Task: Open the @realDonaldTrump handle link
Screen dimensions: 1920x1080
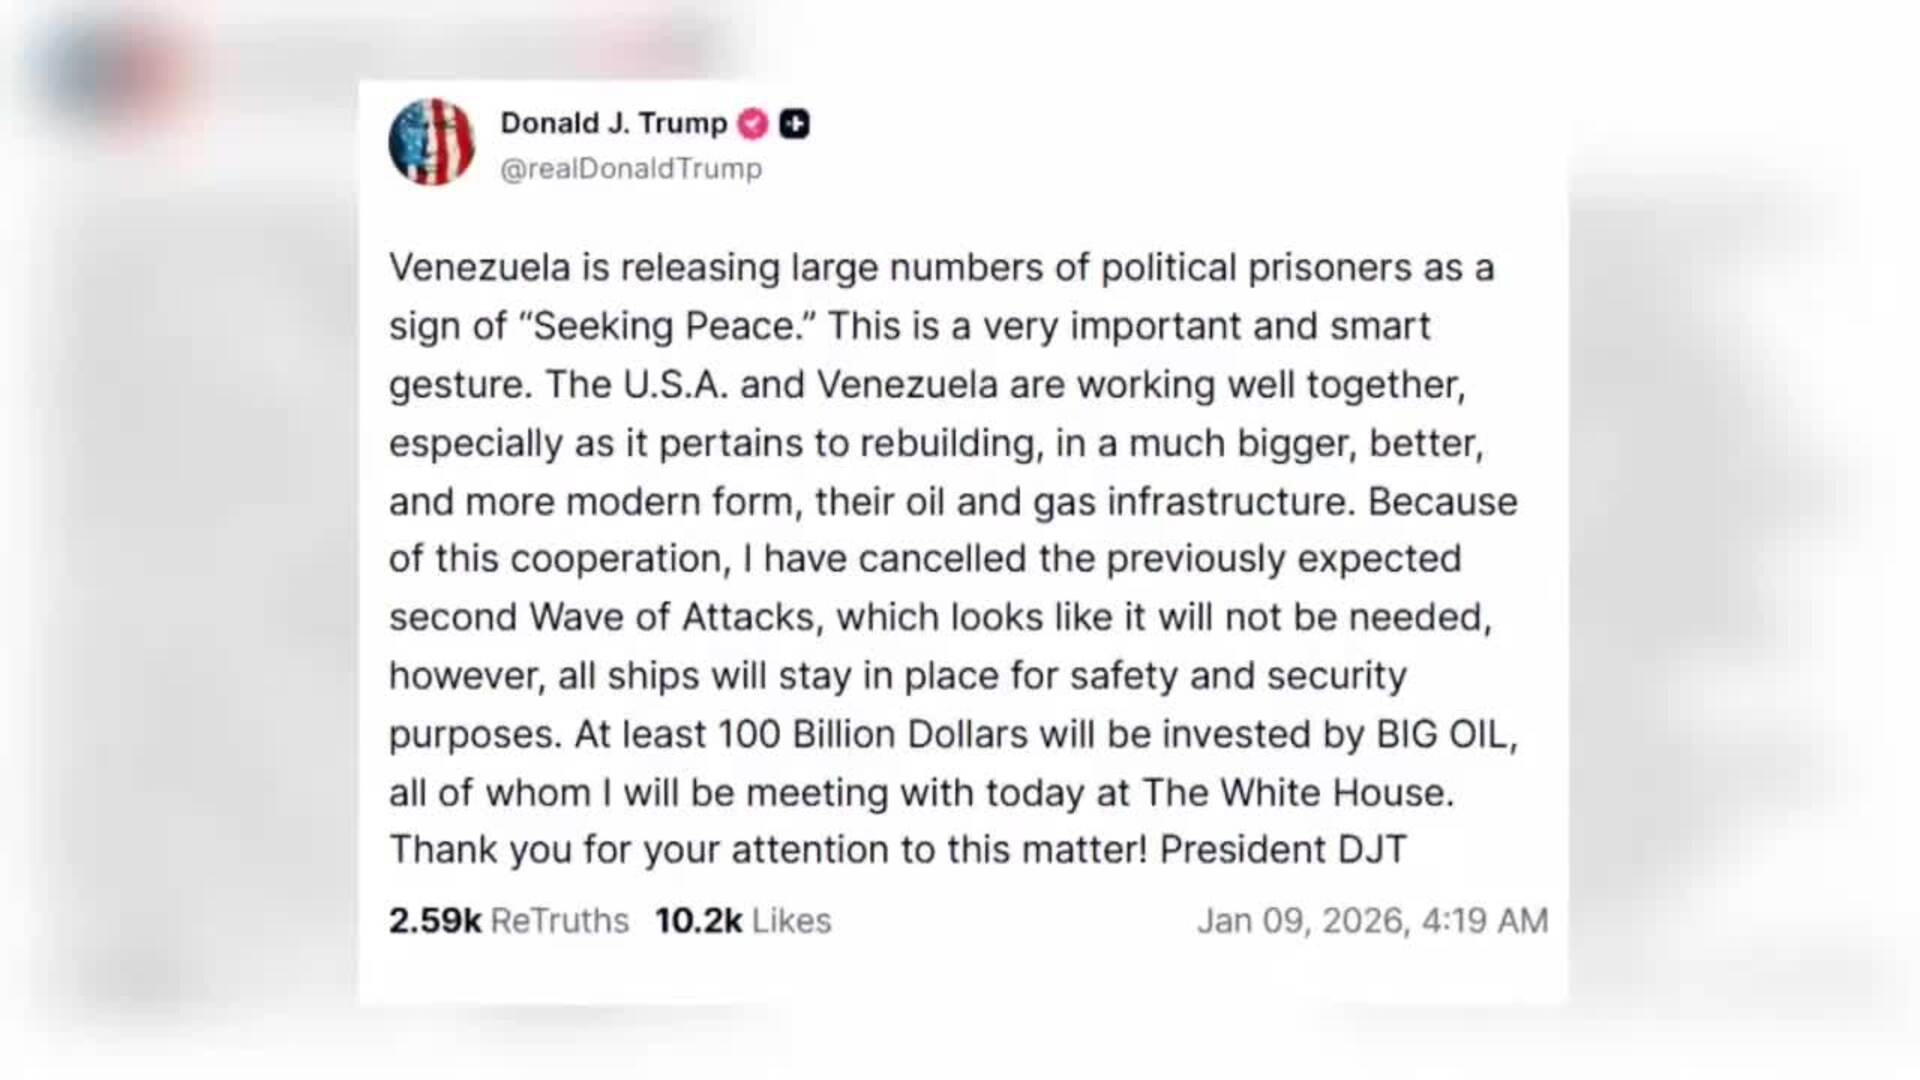Action: pos(630,169)
